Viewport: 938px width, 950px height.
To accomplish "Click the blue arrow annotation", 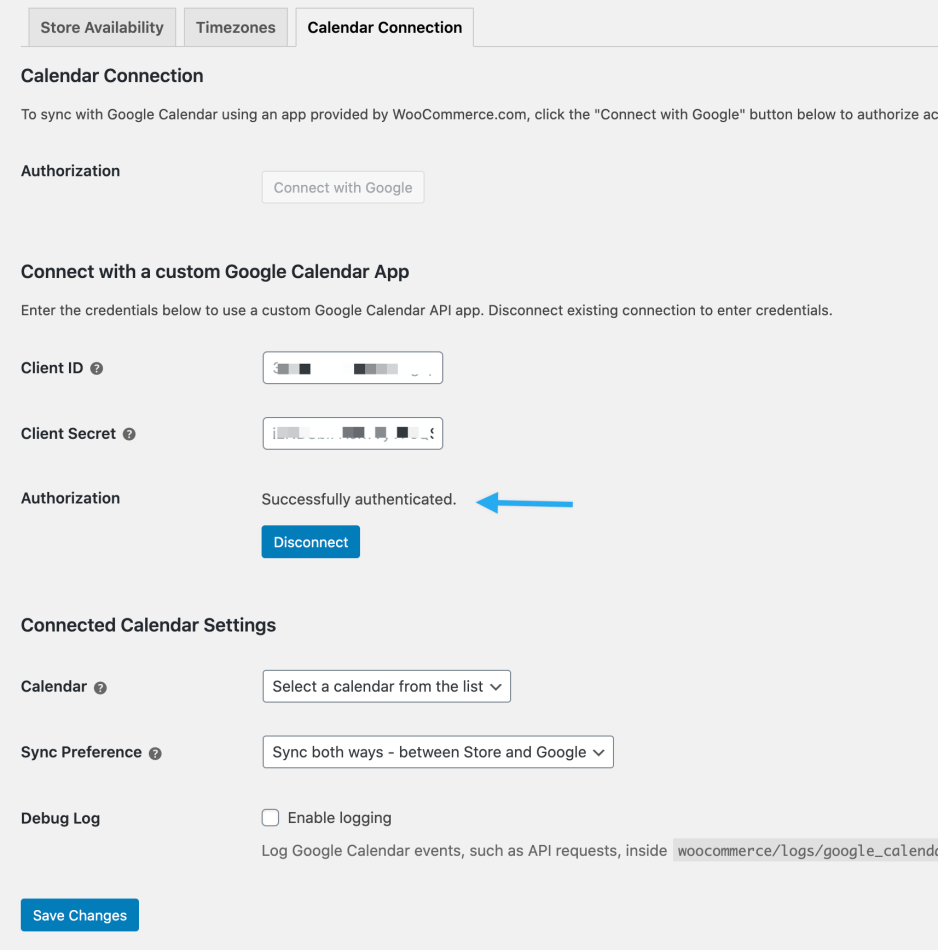I will pyautogui.click(x=525, y=502).
